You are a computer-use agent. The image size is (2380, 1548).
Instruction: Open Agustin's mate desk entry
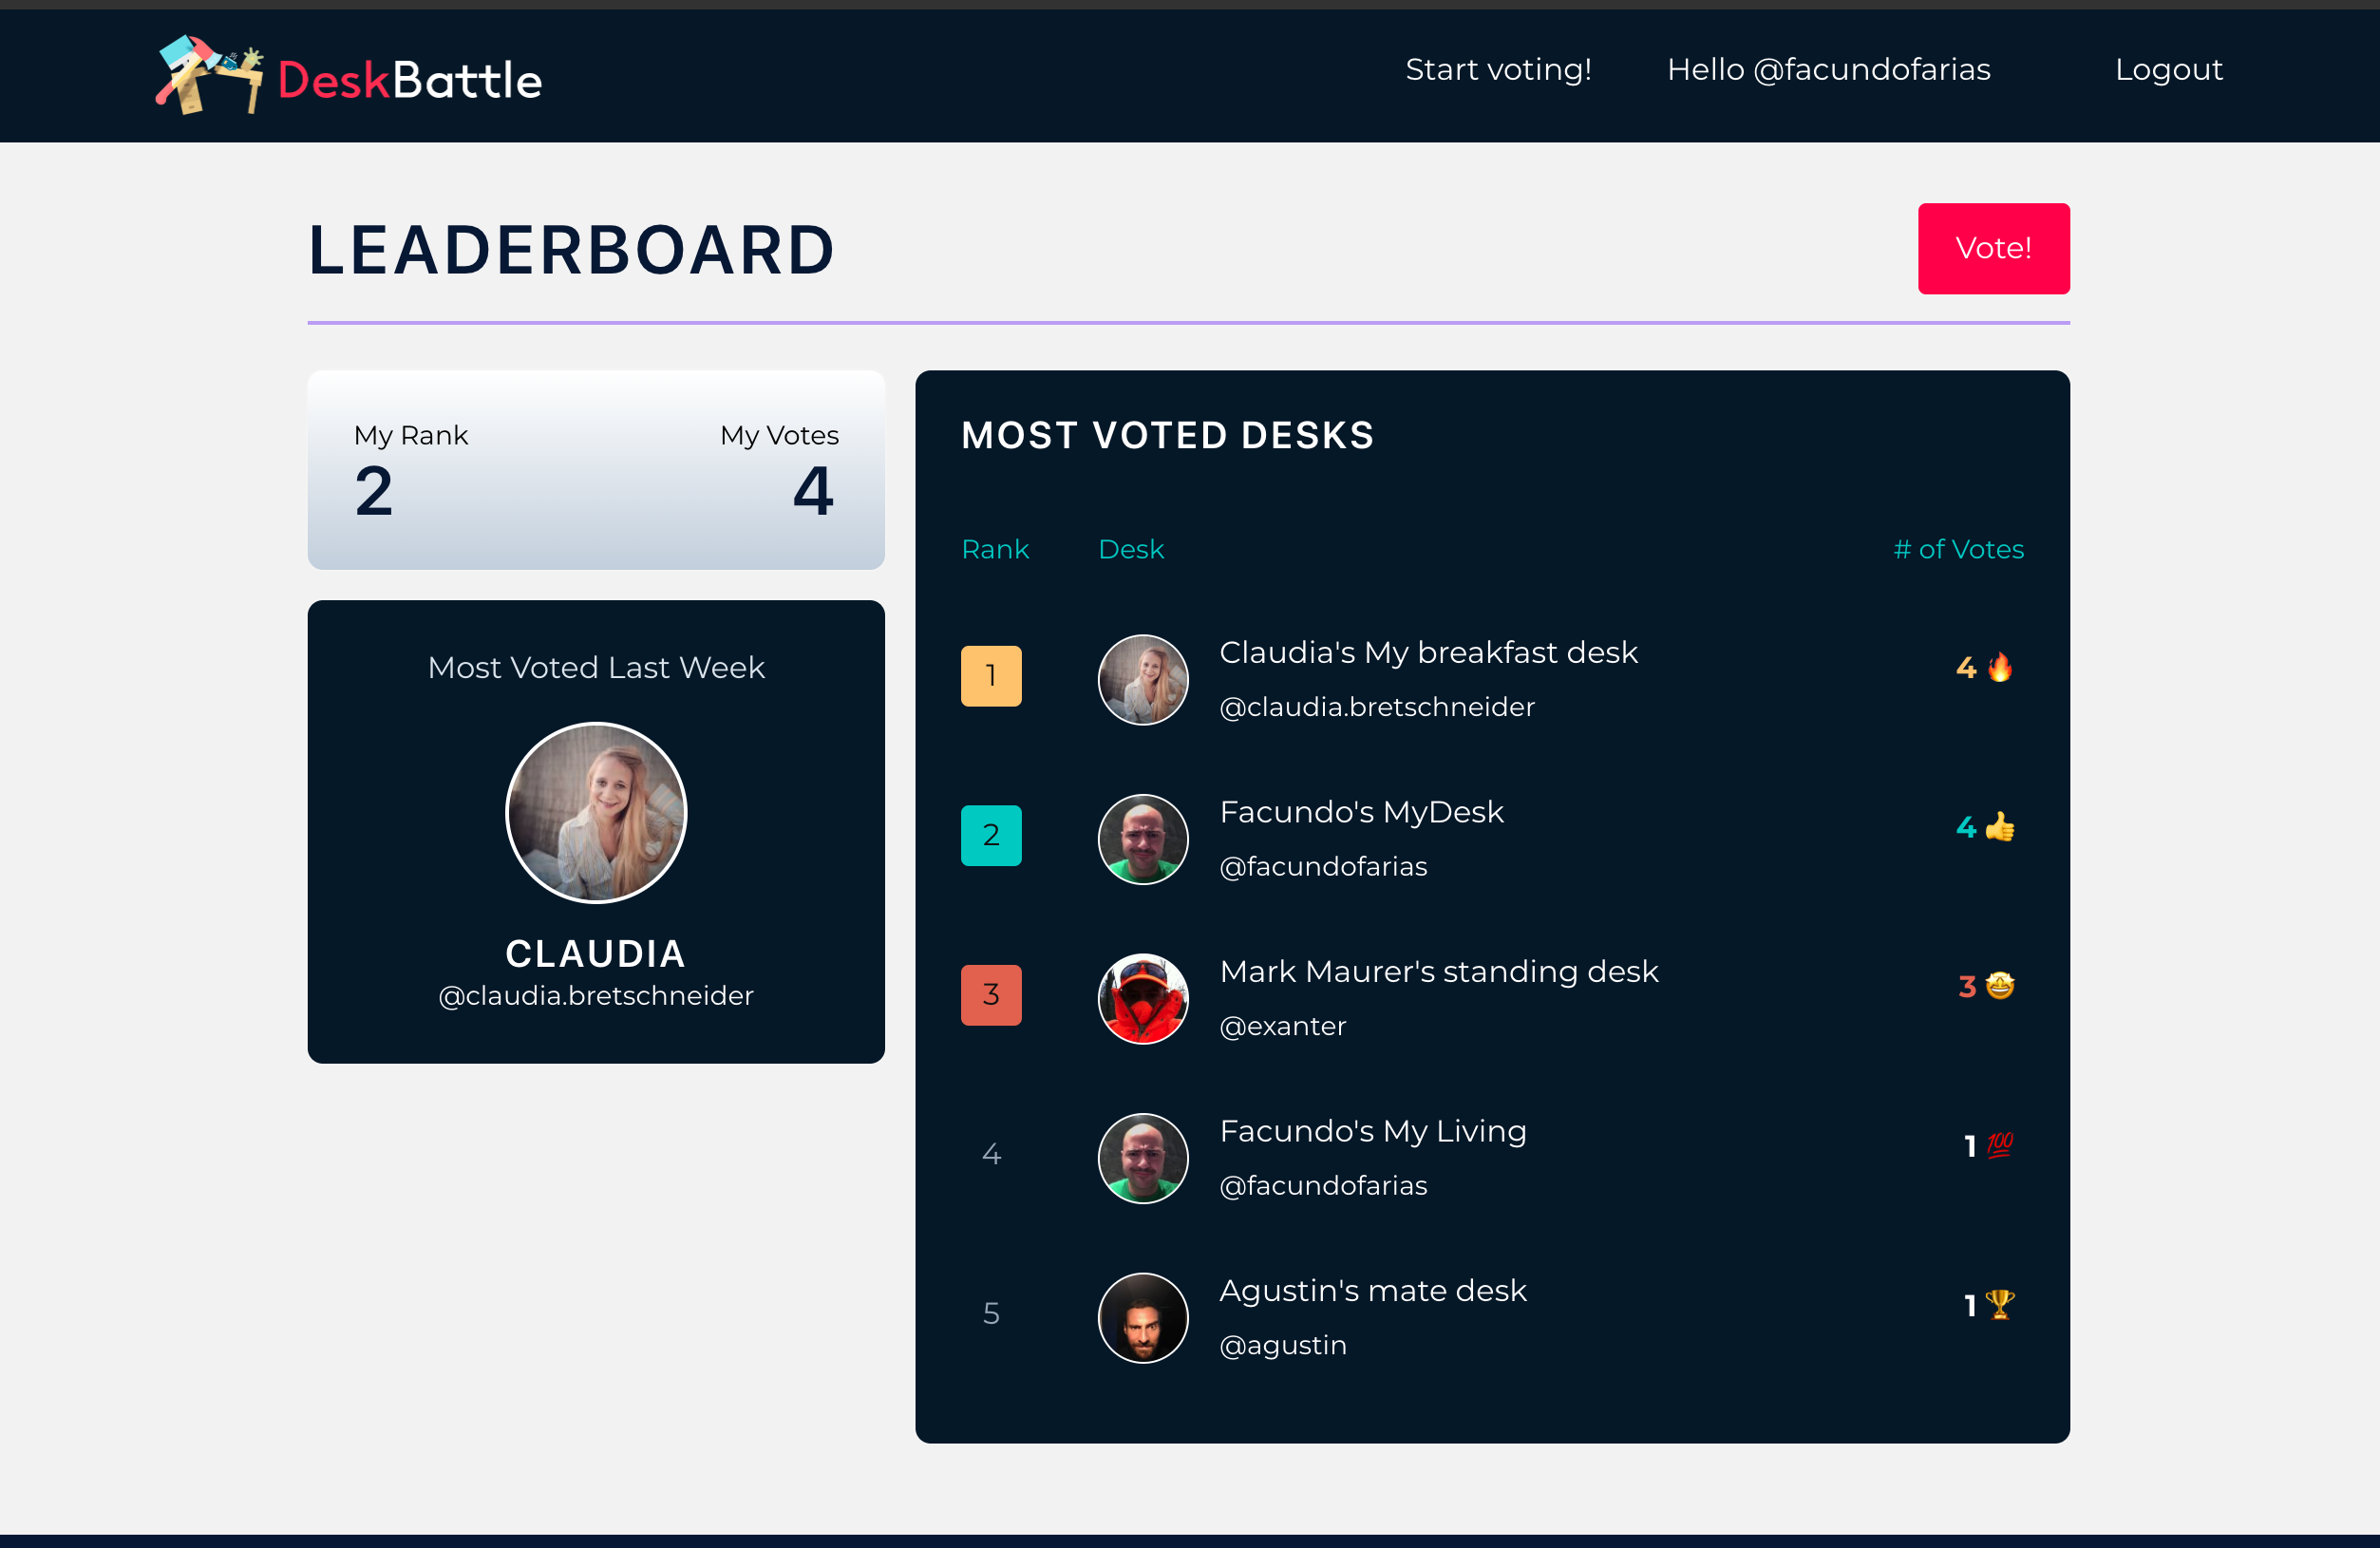click(1373, 1290)
